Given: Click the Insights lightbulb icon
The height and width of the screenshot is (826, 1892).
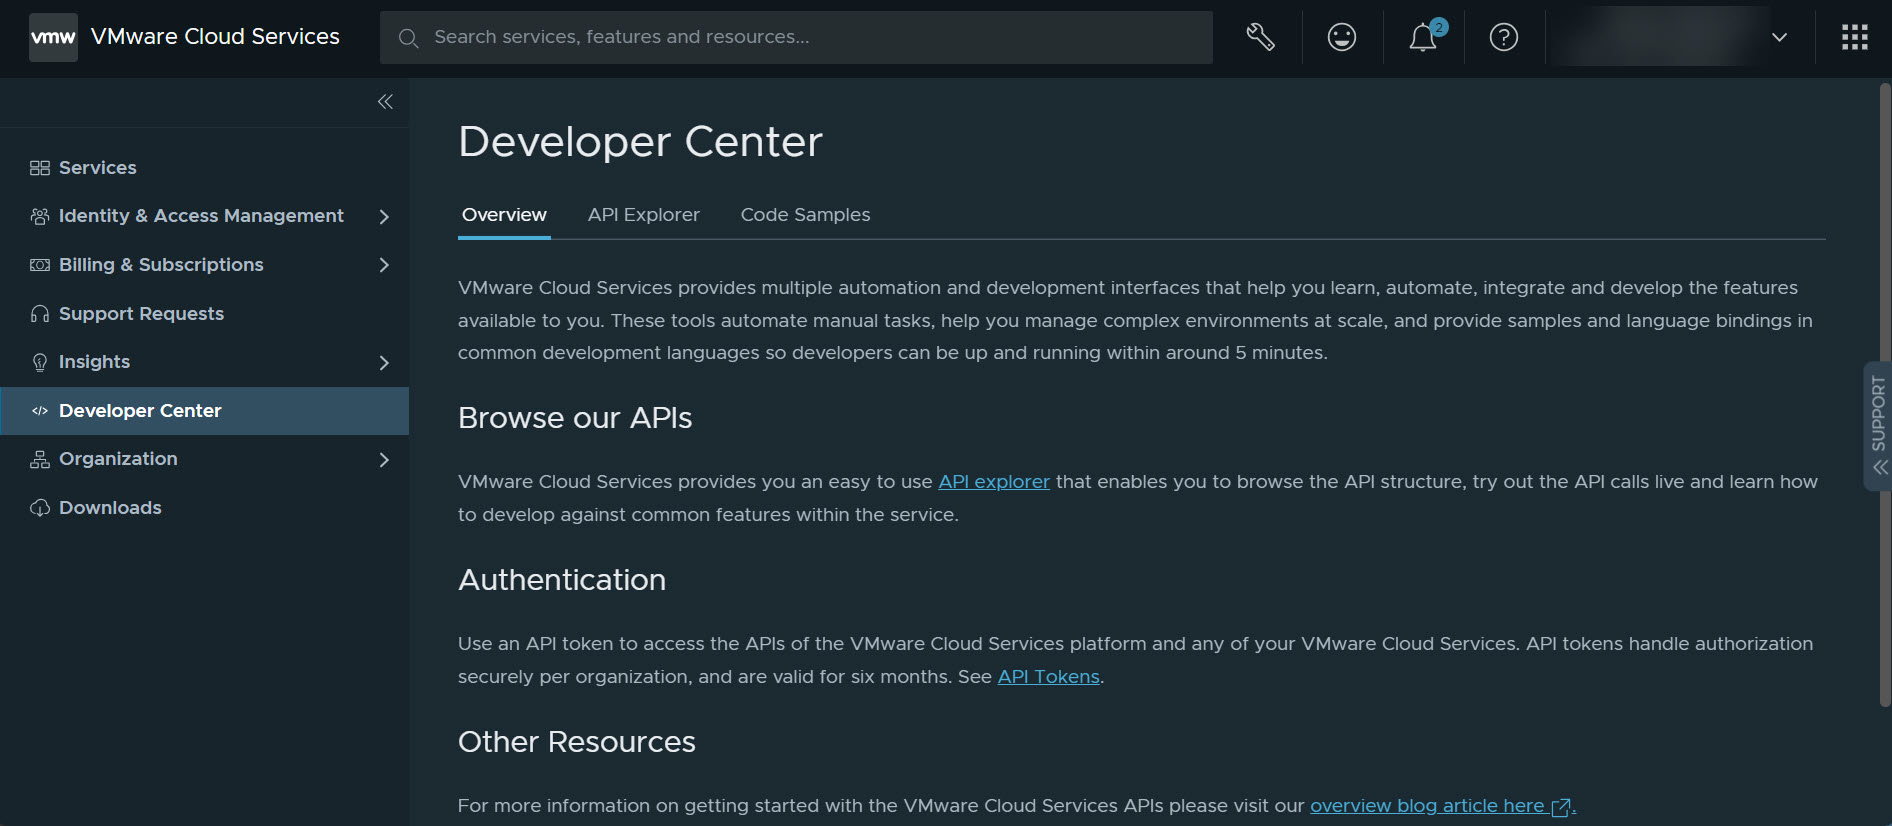Looking at the screenshot, I should (x=40, y=362).
